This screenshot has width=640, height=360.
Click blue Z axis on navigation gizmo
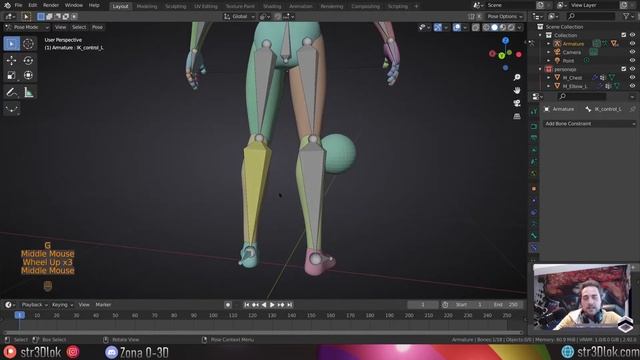[x=505, y=40]
